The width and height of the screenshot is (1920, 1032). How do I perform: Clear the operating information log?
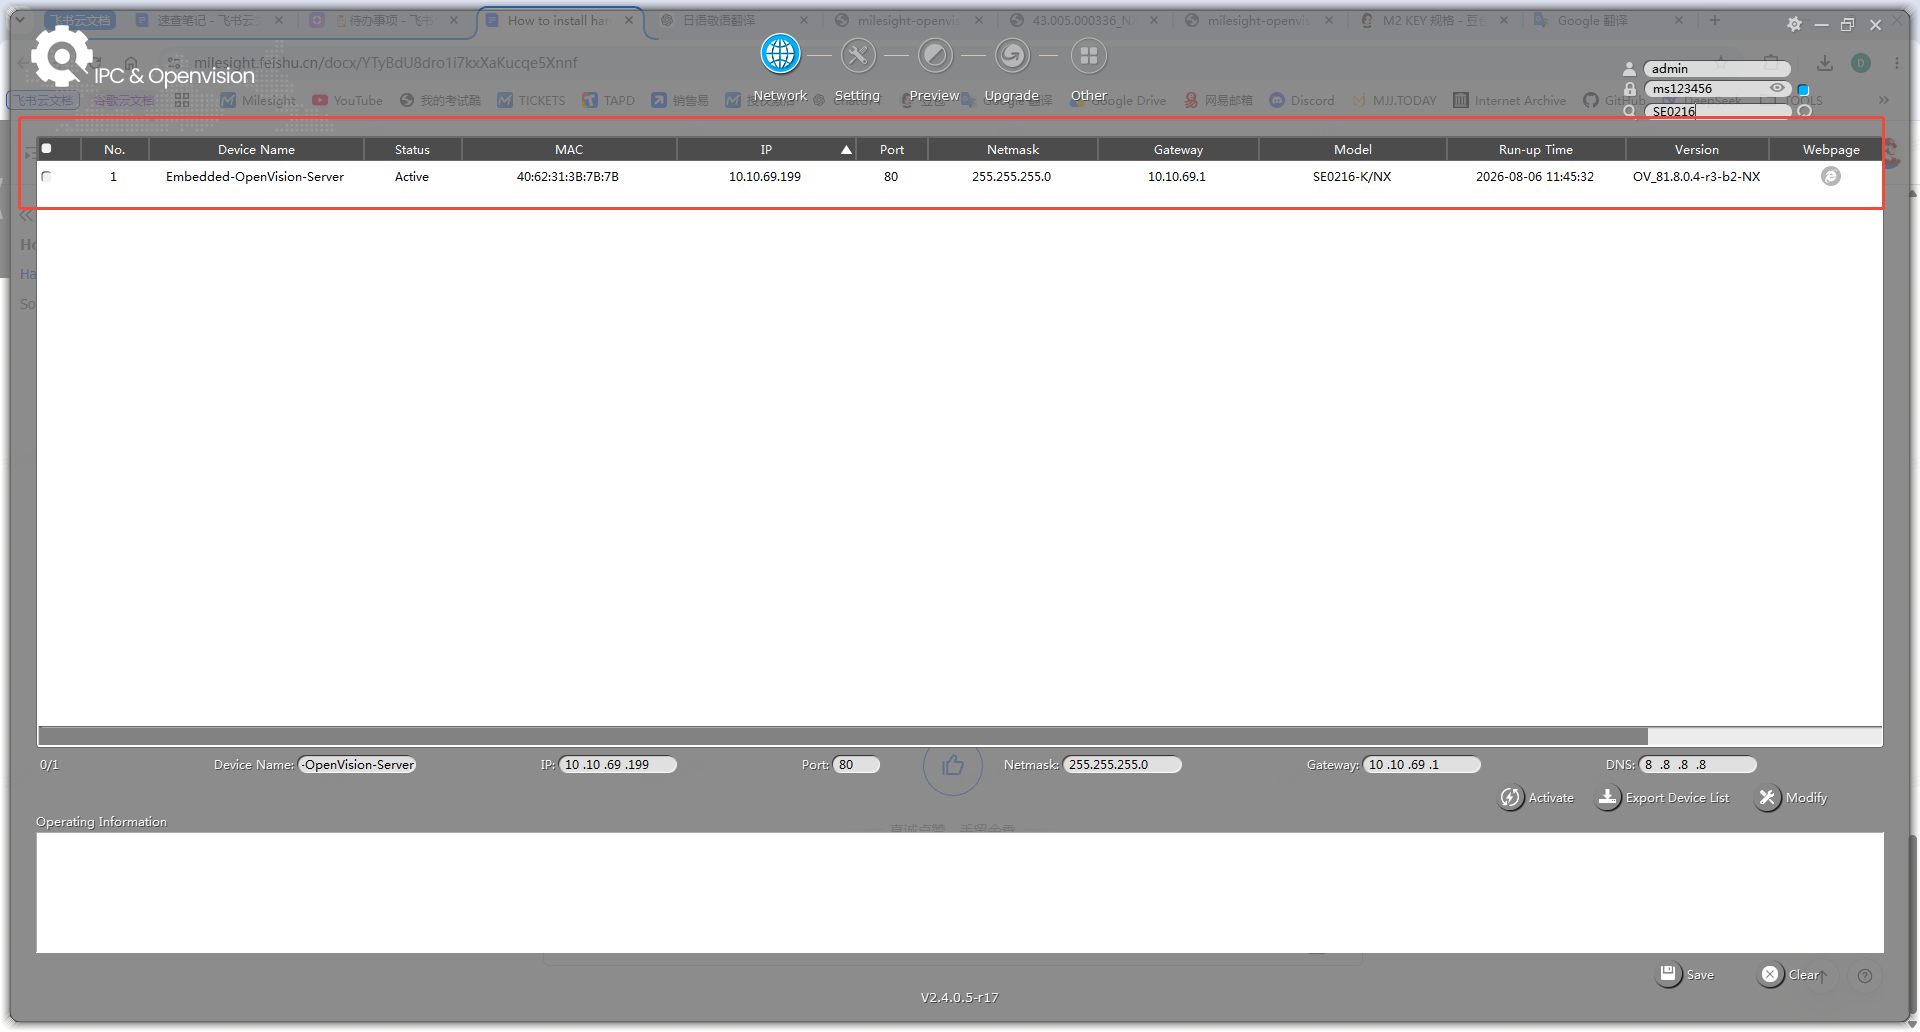pos(1790,974)
